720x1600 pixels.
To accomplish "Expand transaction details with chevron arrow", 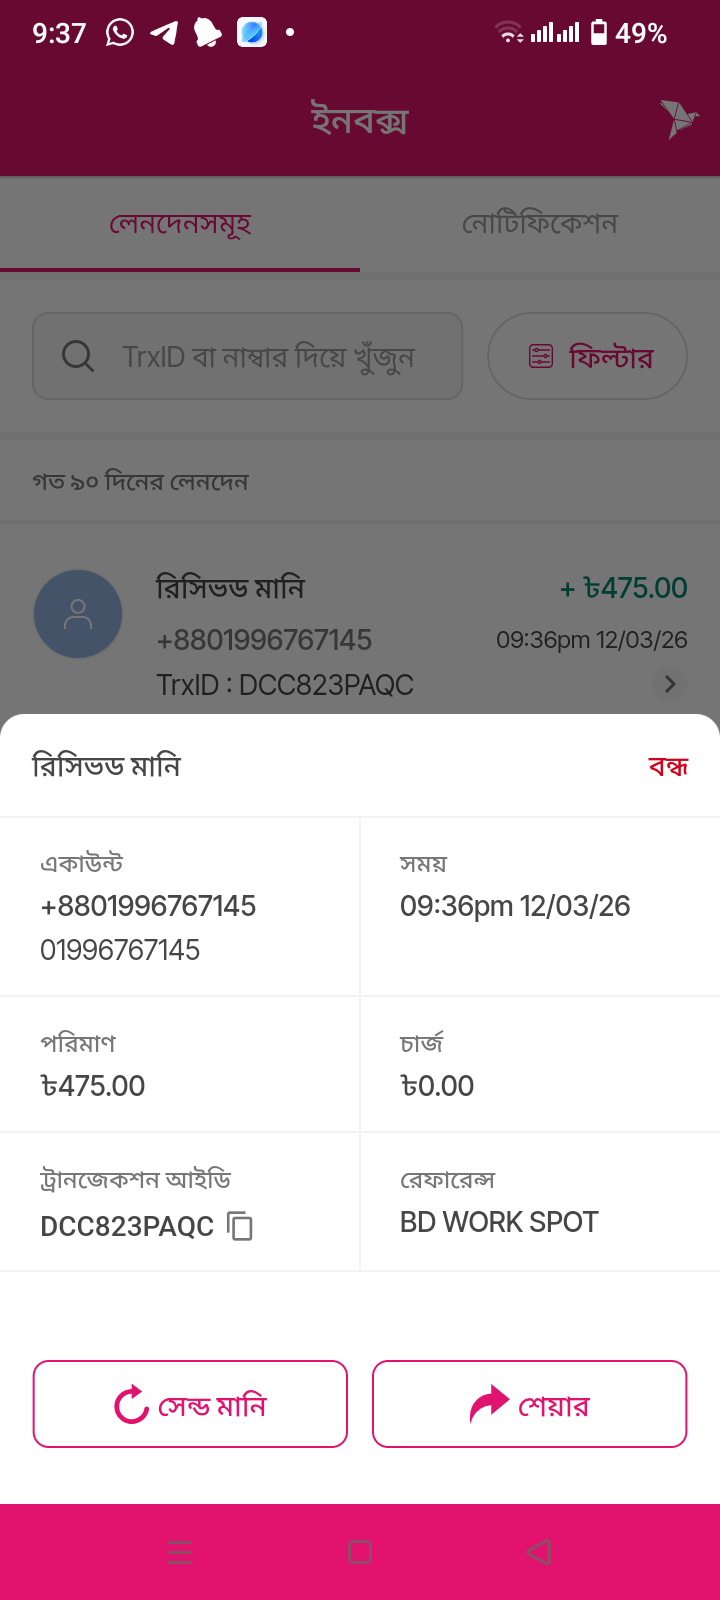I will [x=670, y=684].
